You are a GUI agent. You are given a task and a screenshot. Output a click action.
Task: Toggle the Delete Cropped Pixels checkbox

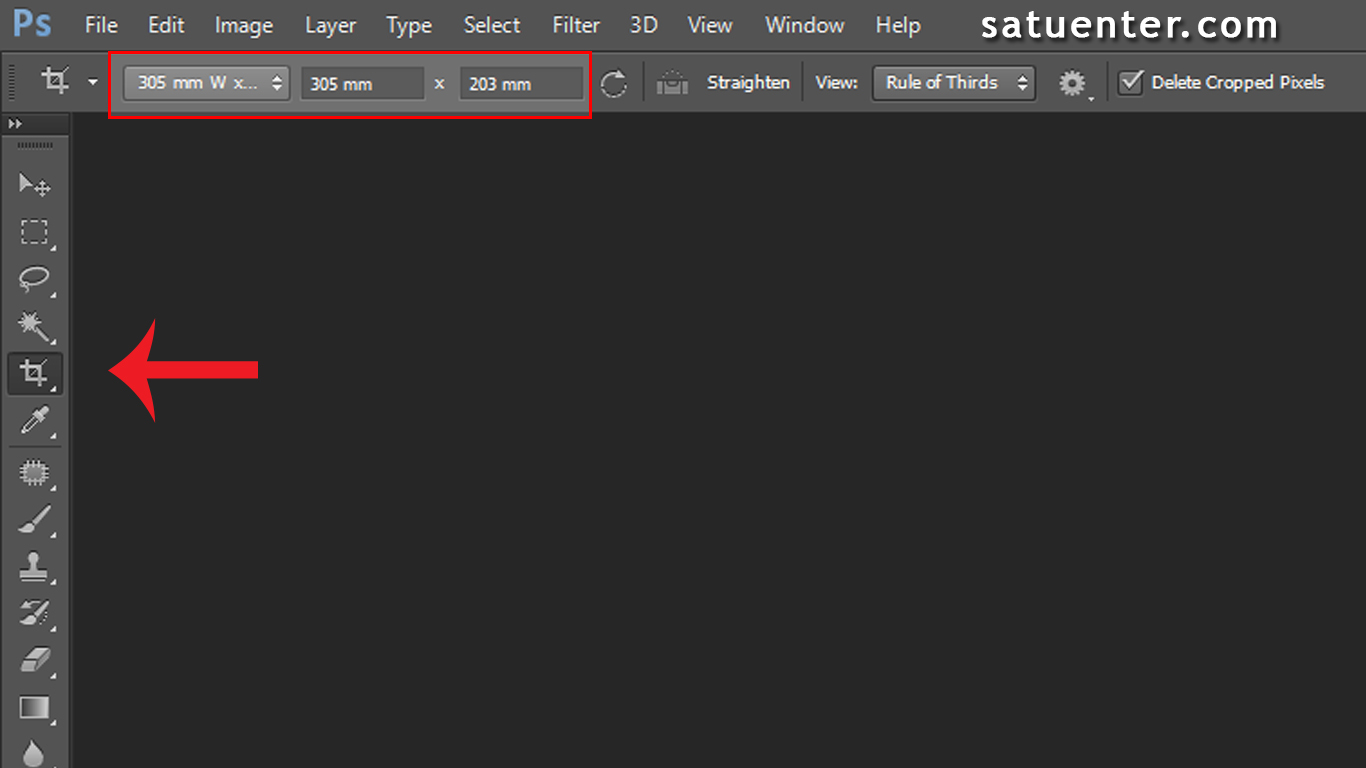click(x=1130, y=82)
